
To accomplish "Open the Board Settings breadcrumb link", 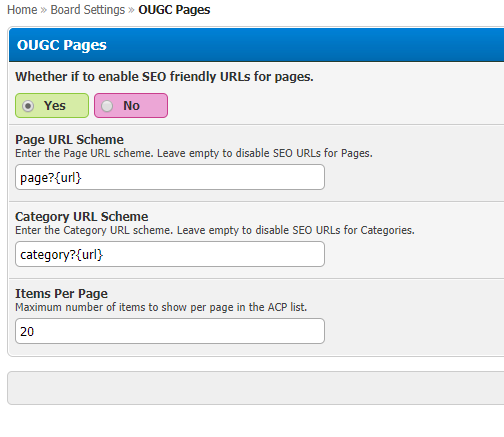I will (x=88, y=10).
